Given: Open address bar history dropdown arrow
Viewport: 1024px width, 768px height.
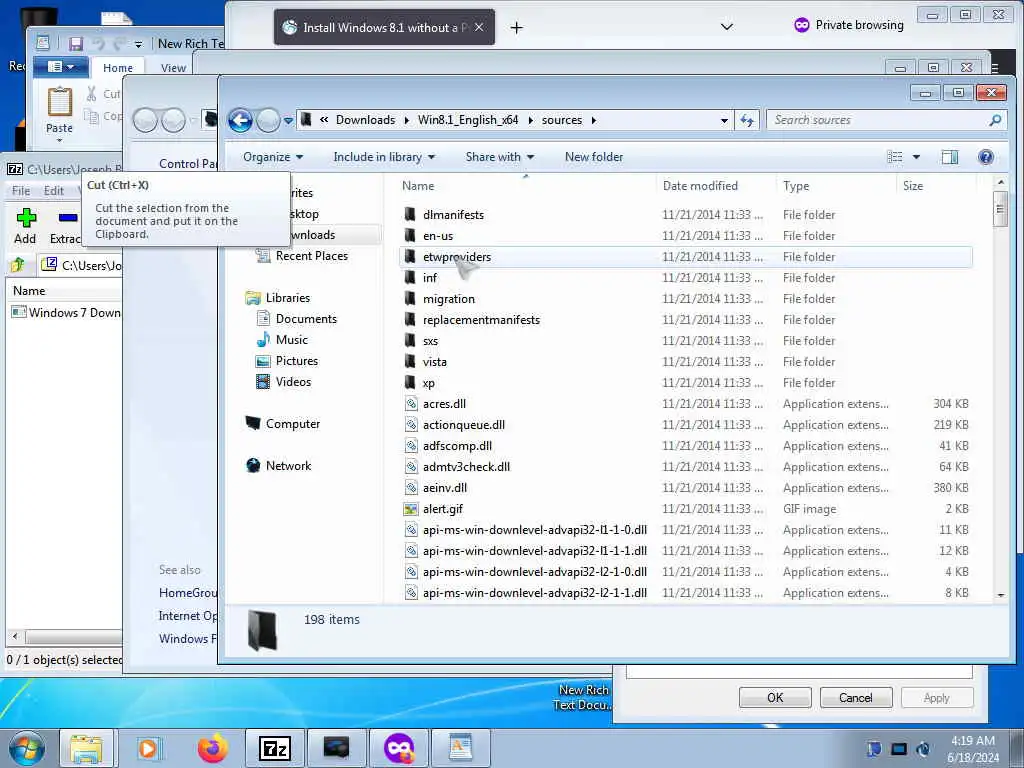Looking at the screenshot, I should pos(724,121).
